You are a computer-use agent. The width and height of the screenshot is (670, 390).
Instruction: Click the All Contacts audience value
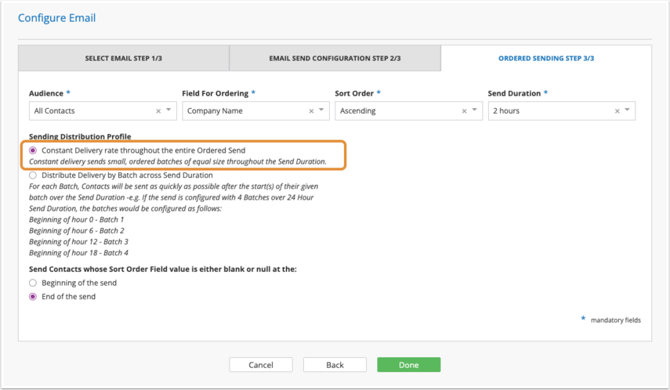coord(54,111)
